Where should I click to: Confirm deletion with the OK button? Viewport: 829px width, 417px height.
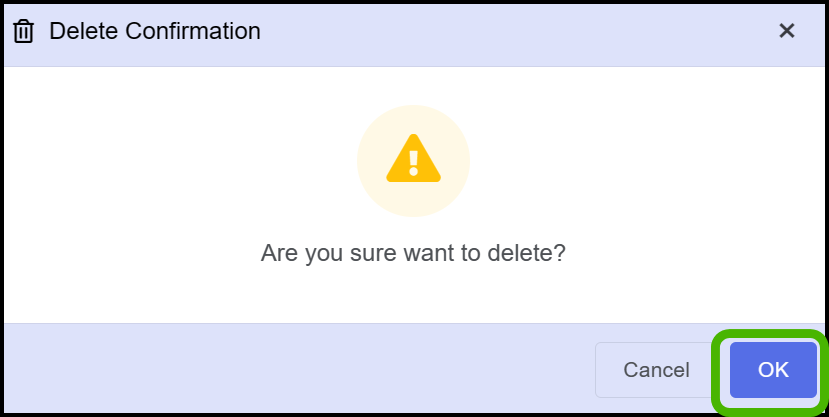coord(773,370)
